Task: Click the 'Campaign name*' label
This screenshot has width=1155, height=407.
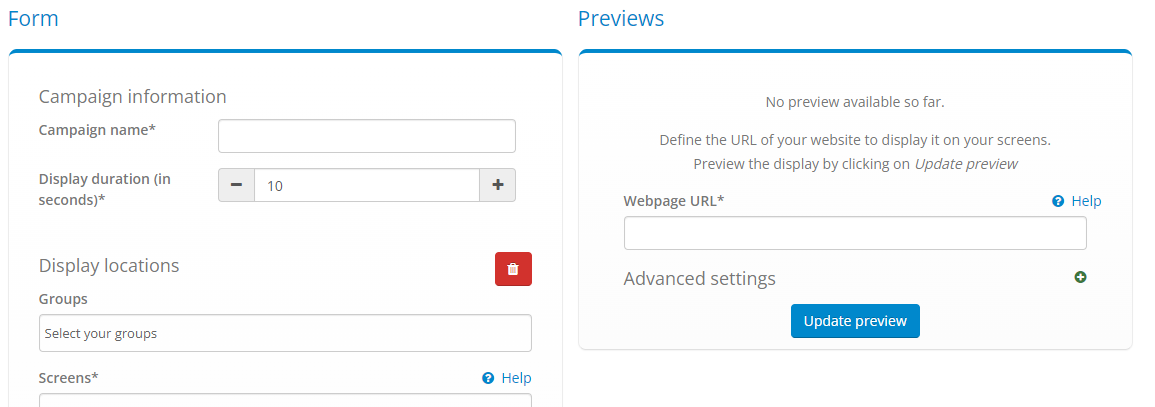Action: click(x=97, y=130)
